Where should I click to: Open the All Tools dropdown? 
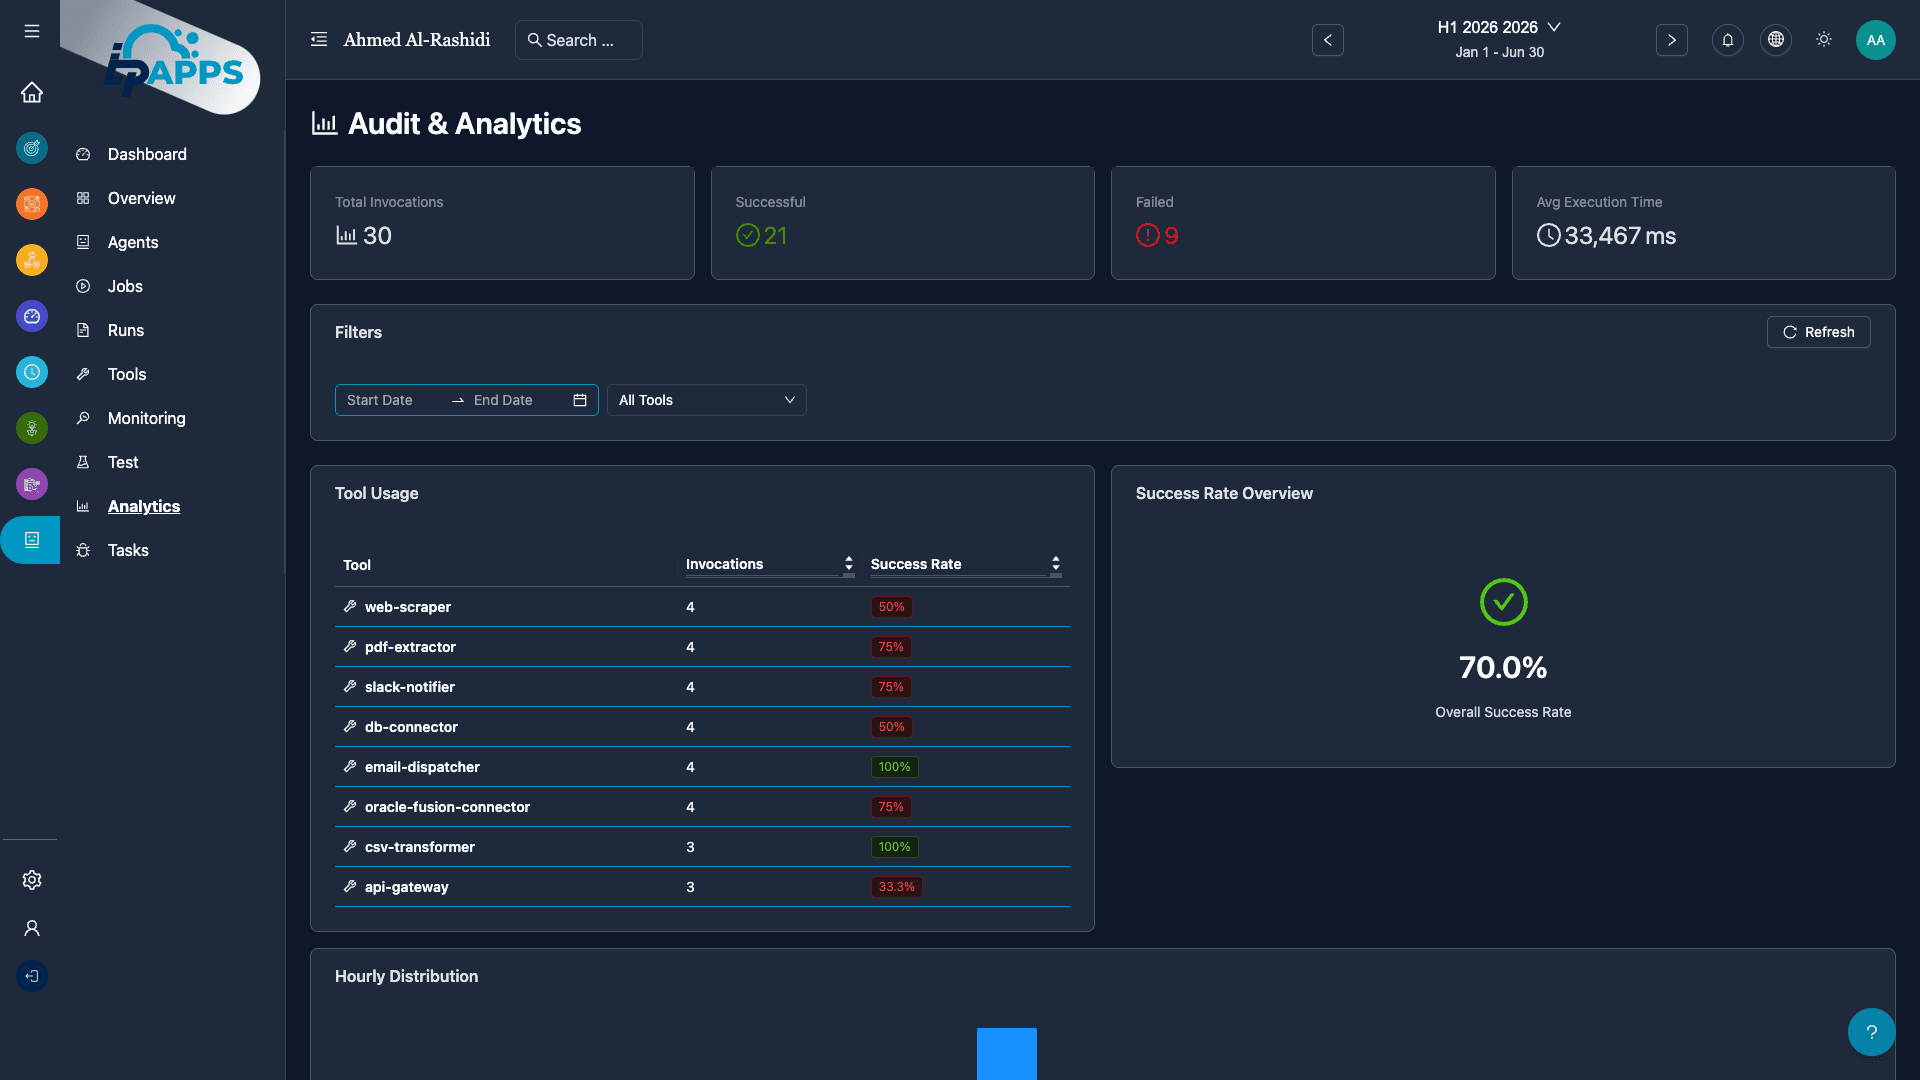tap(706, 400)
